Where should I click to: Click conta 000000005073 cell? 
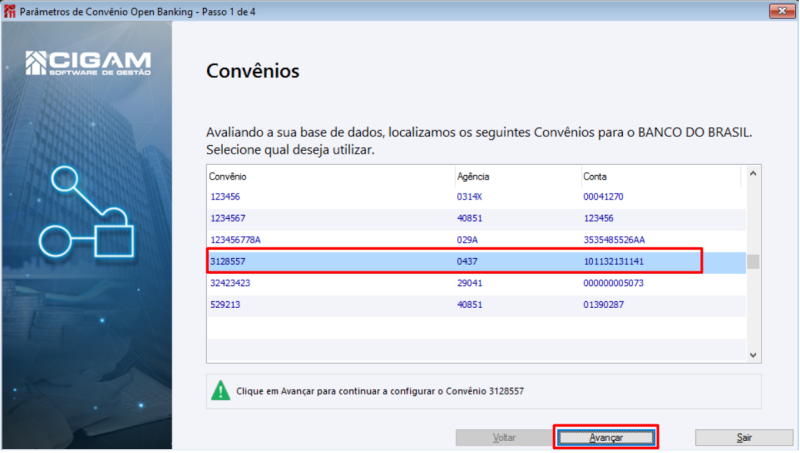(613, 283)
